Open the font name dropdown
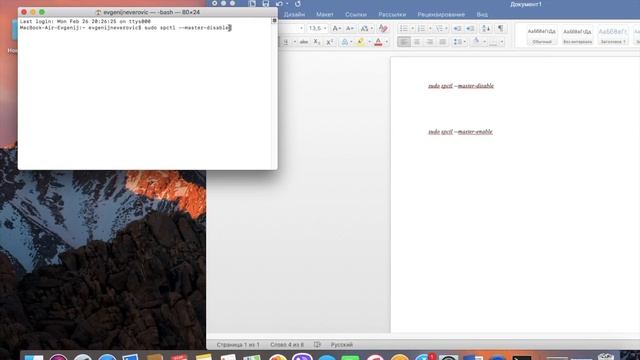The height and width of the screenshot is (360, 640). [302, 28]
